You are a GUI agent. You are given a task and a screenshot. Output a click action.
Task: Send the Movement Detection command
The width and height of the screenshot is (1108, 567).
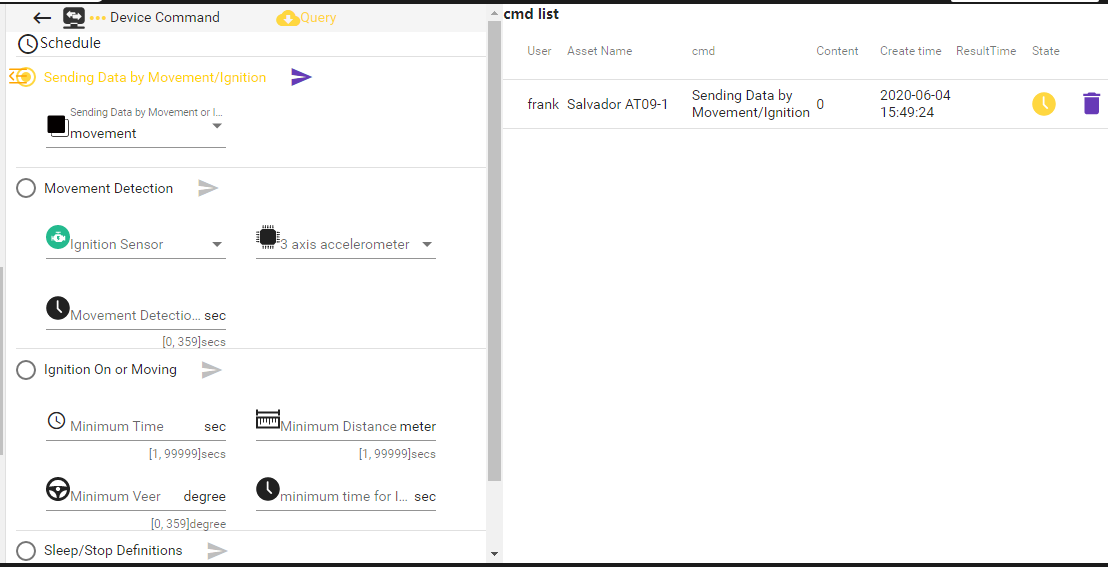point(208,188)
